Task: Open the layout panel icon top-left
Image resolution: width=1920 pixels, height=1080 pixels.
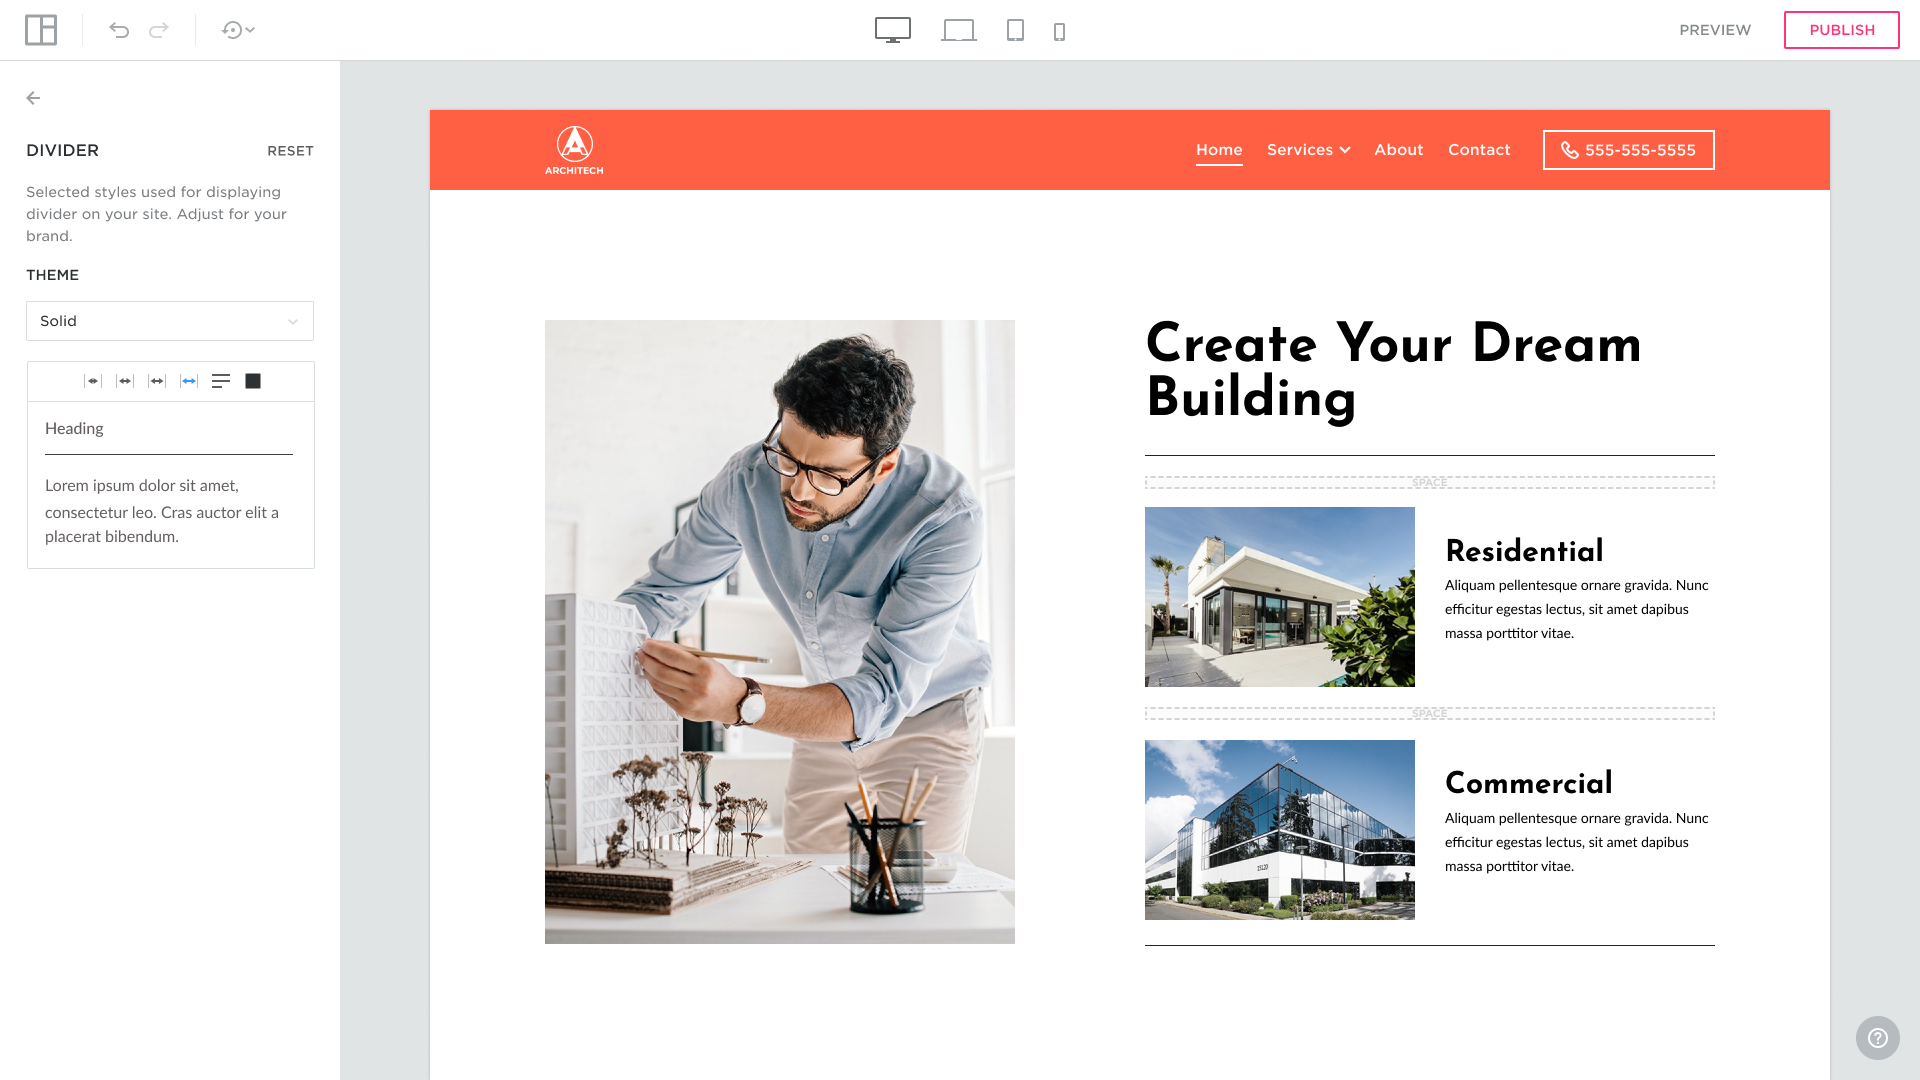Action: tap(41, 30)
